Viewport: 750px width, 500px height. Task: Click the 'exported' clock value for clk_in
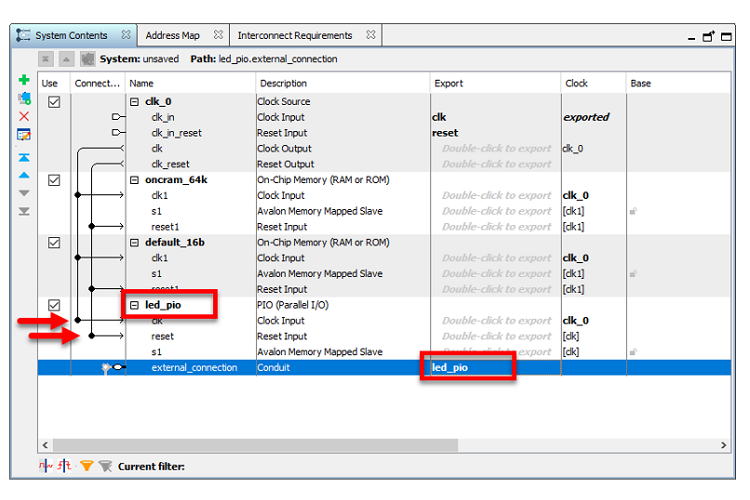pyautogui.click(x=586, y=117)
